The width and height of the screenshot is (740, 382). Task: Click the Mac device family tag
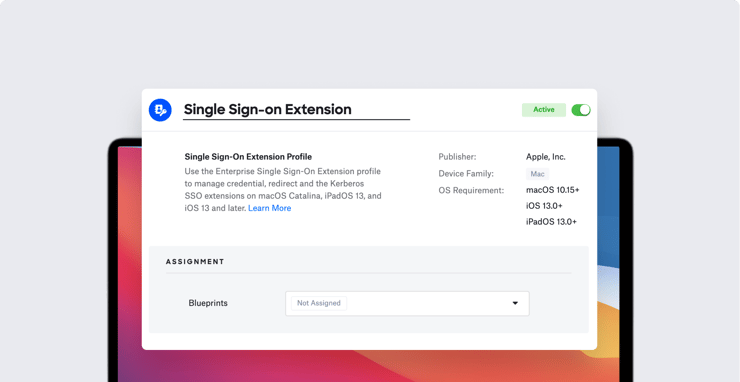click(538, 174)
